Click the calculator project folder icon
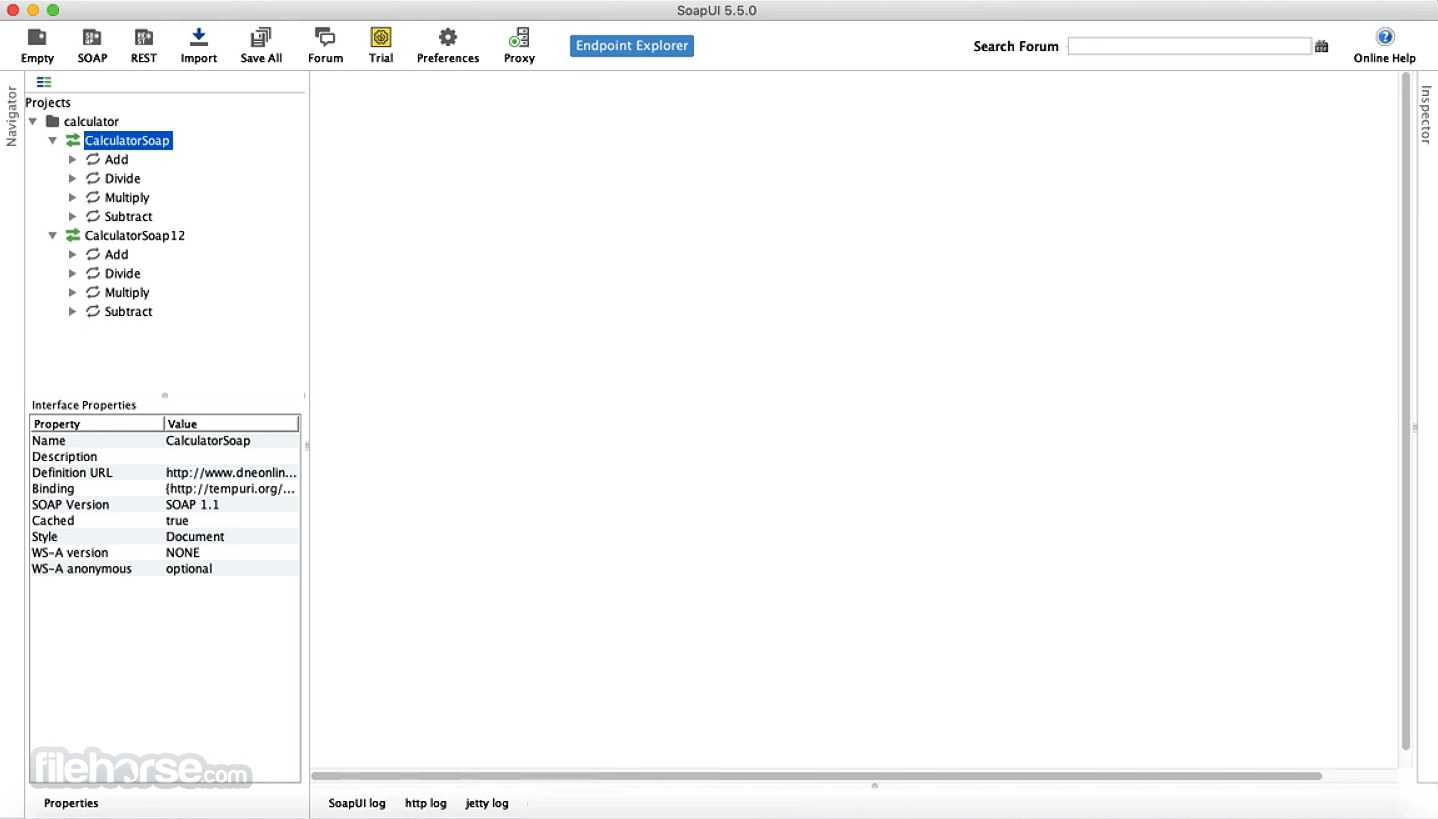1438x819 pixels. pos(53,122)
